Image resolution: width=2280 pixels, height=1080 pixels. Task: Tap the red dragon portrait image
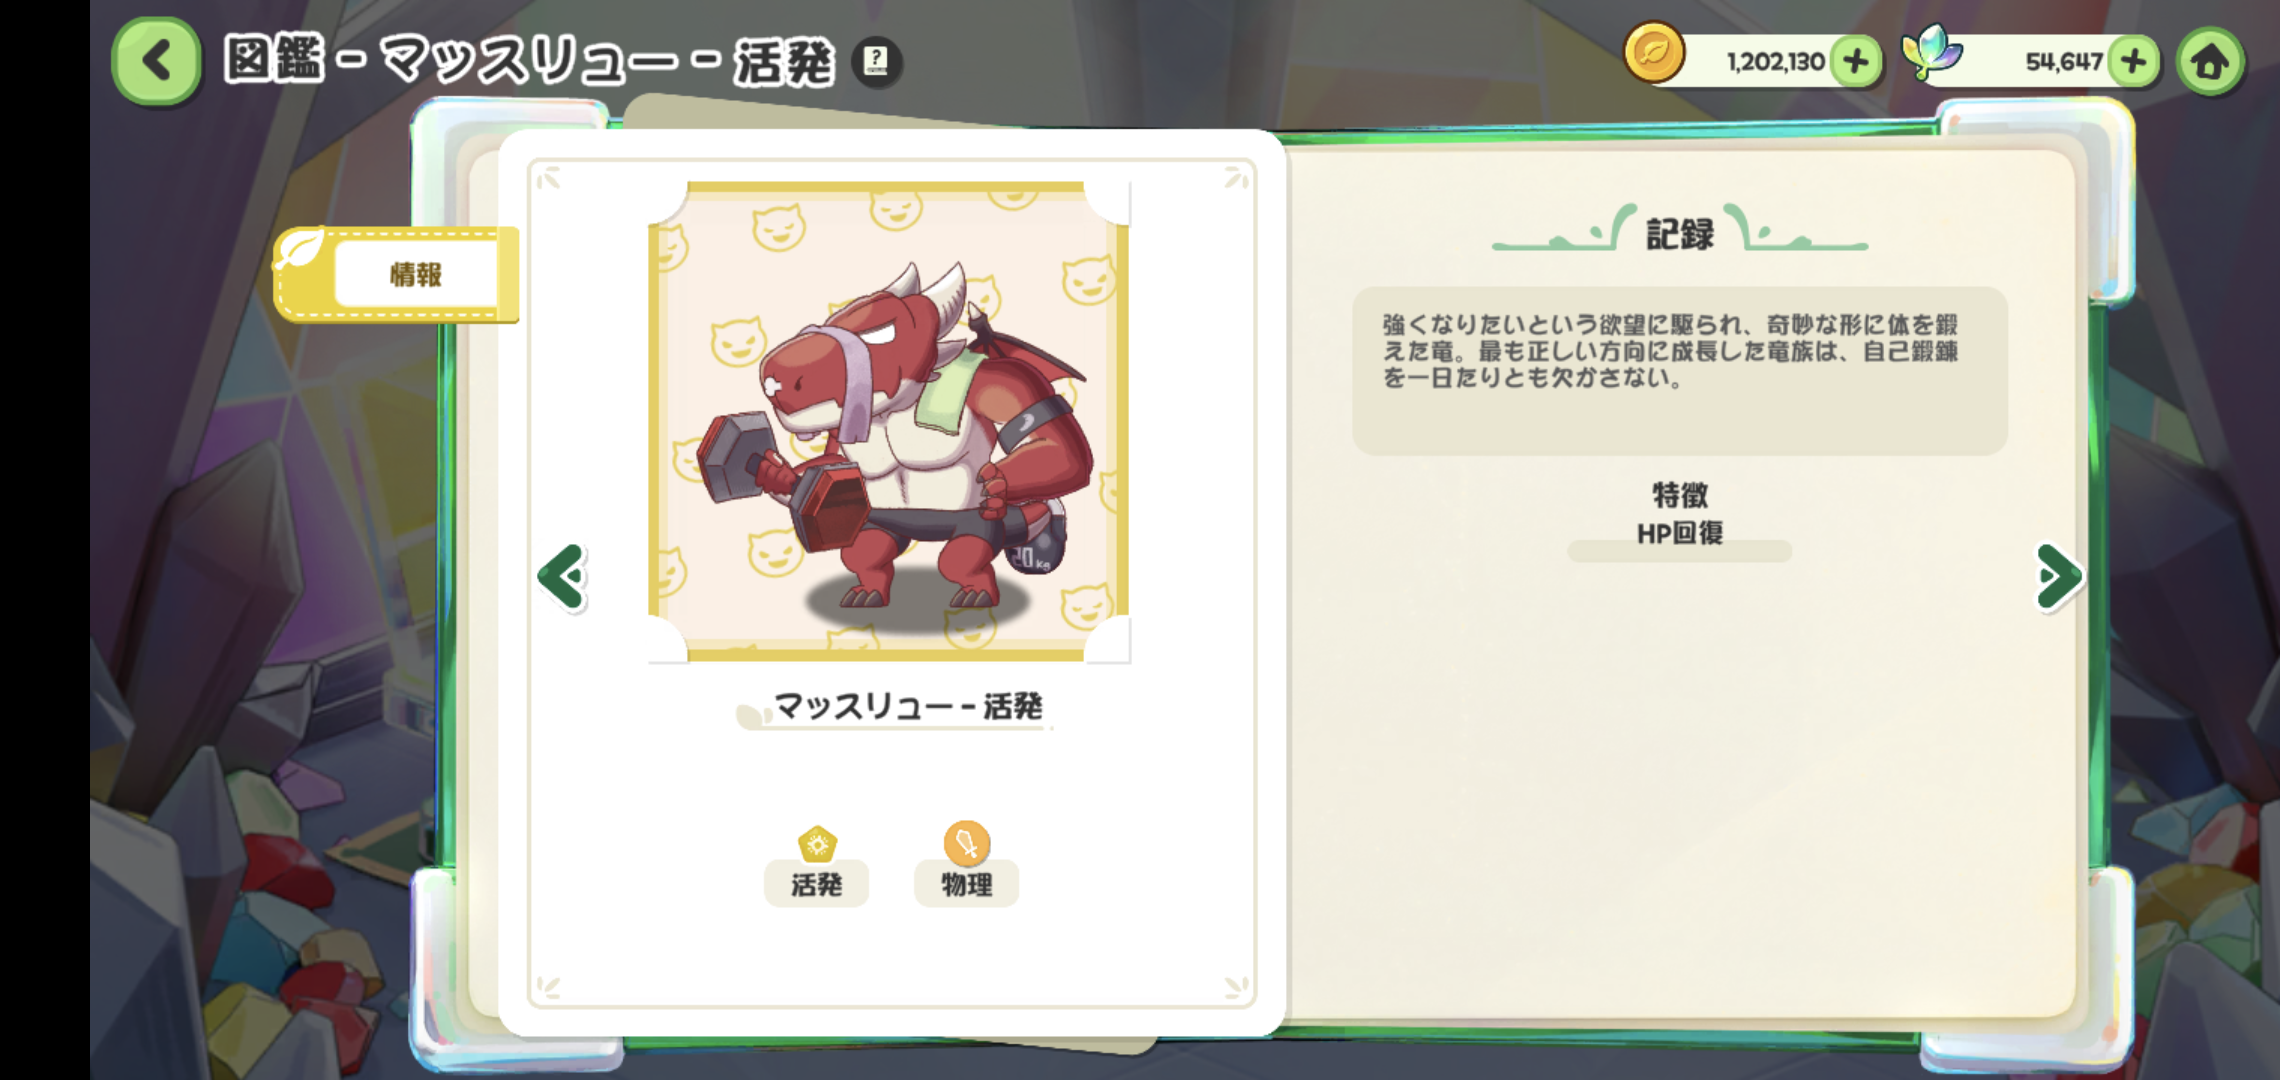coord(889,421)
